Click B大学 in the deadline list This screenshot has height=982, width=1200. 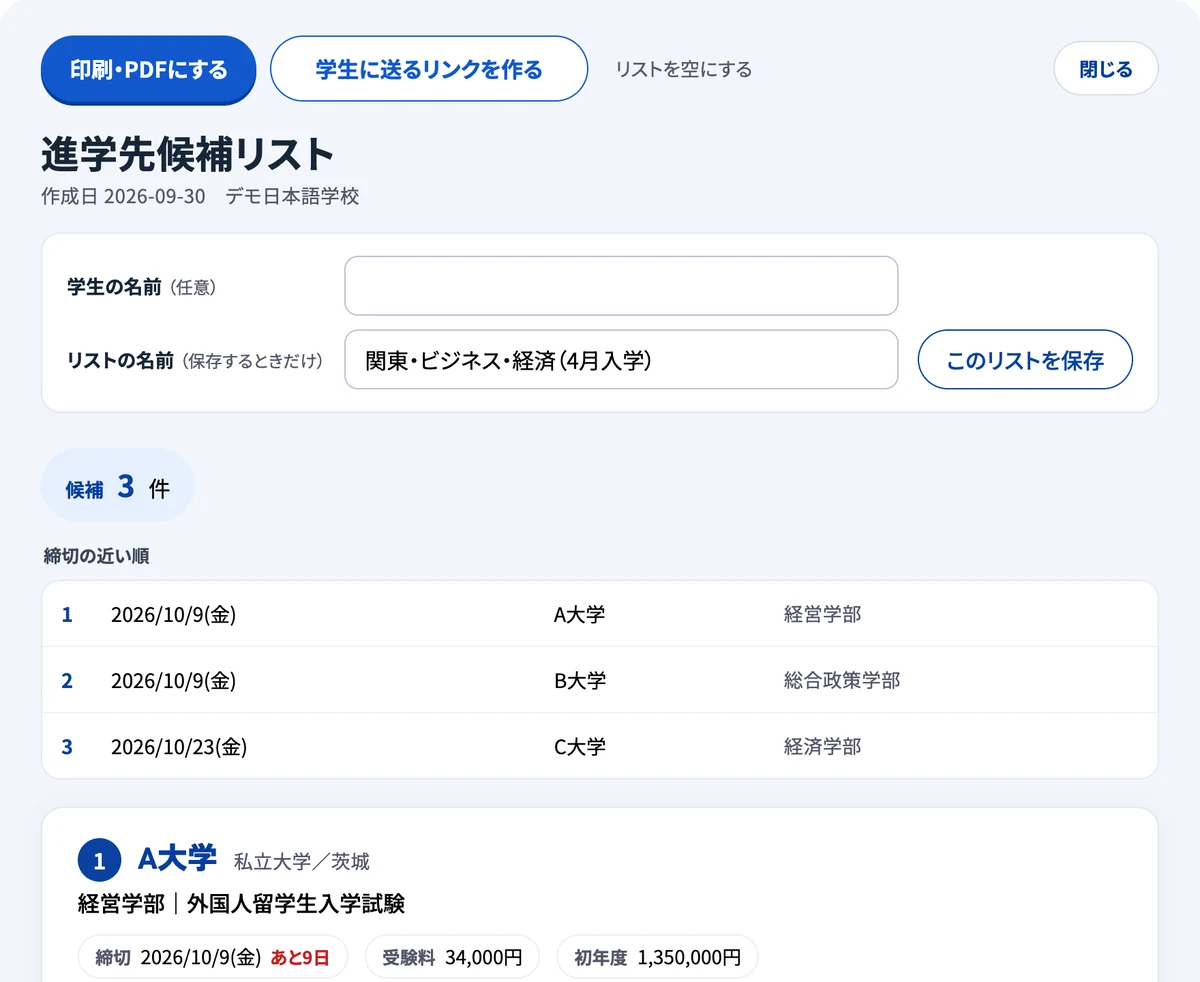pyautogui.click(x=580, y=681)
